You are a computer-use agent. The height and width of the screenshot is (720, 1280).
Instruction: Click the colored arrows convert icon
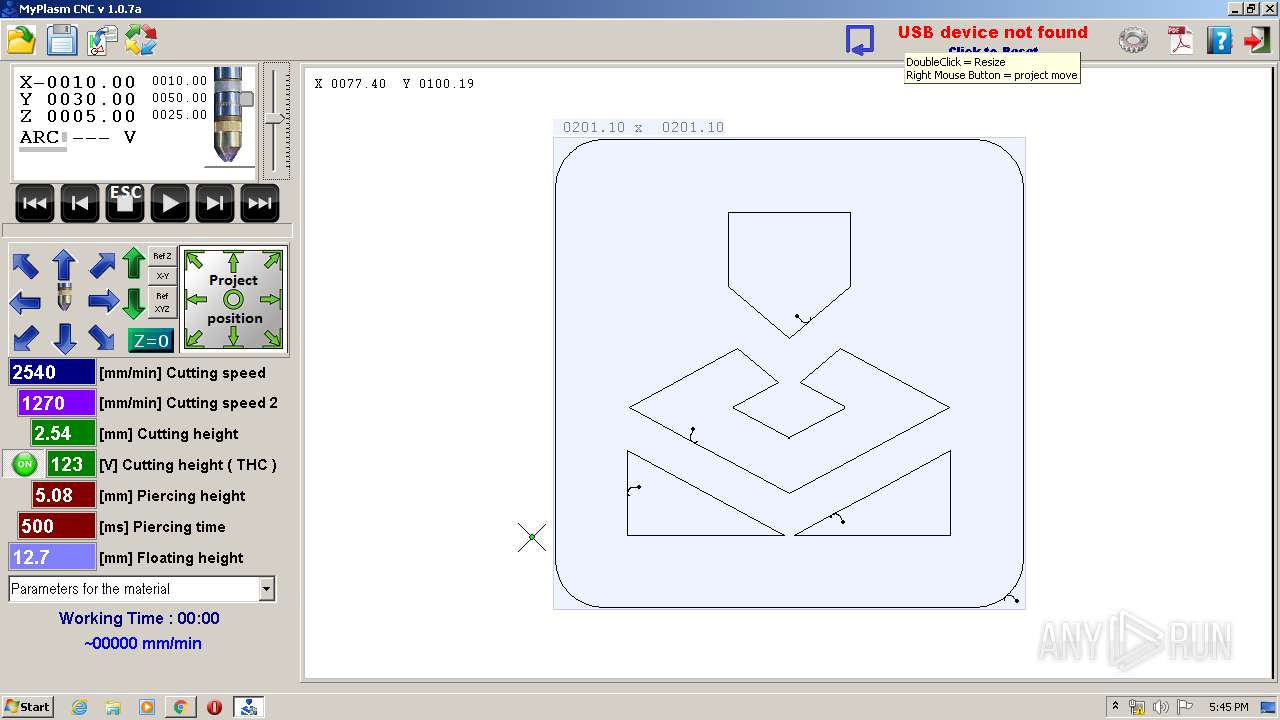tap(141, 40)
